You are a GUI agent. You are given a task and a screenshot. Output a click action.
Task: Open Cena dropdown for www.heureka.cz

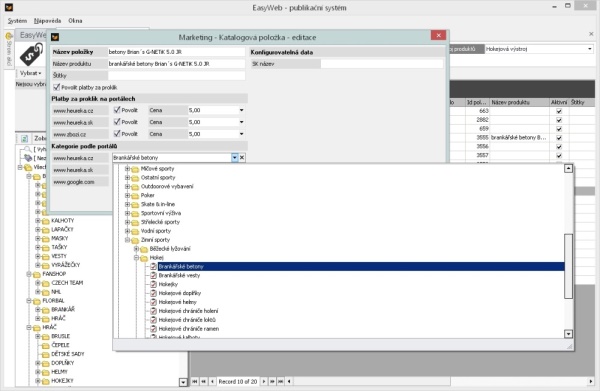tap(241, 110)
